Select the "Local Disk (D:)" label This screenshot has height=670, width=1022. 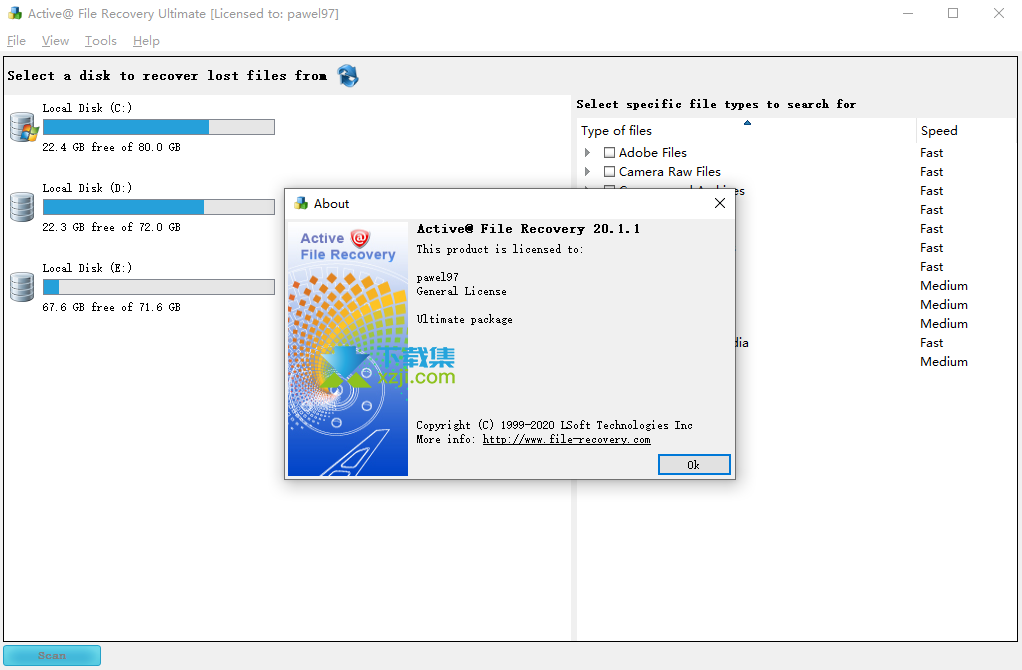(87, 188)
